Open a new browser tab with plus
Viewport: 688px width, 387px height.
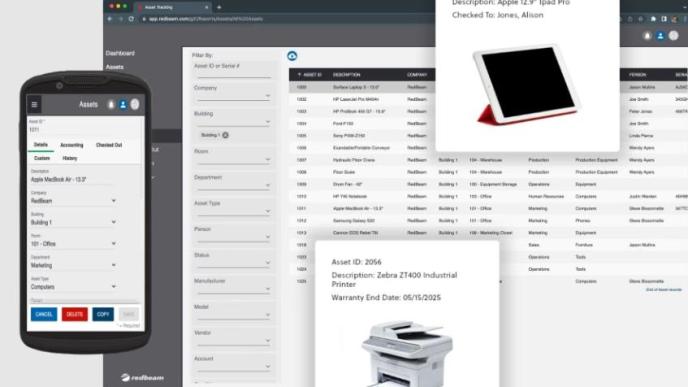pos(219,7)
